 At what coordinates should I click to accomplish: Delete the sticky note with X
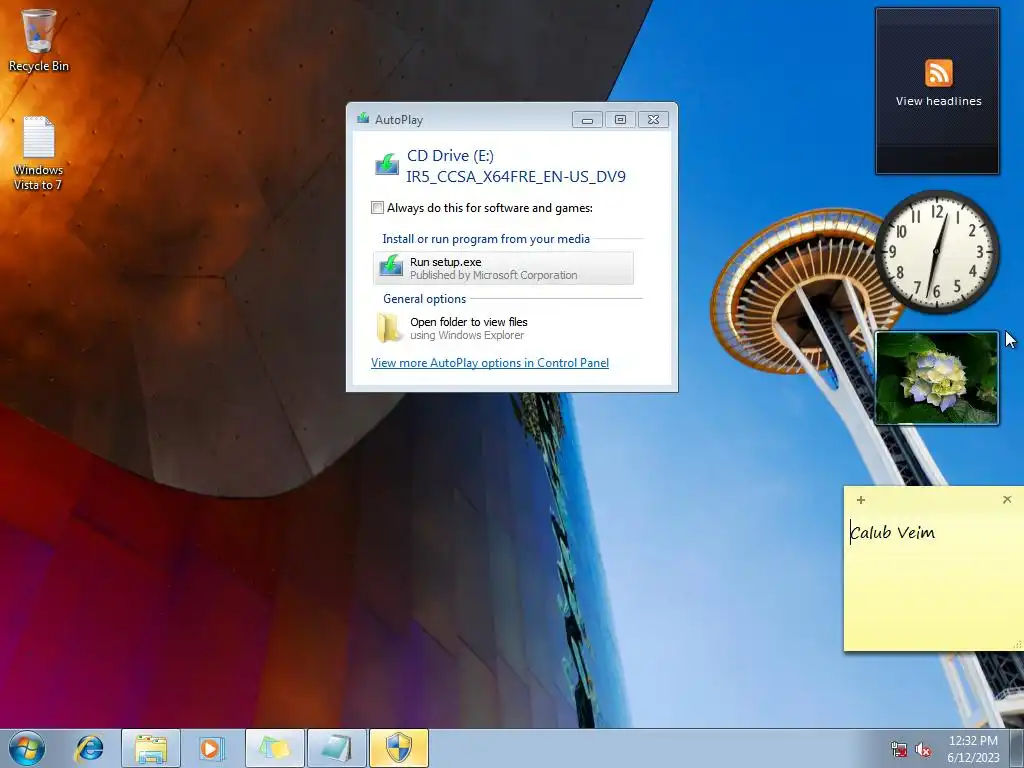coord(1007,500)
